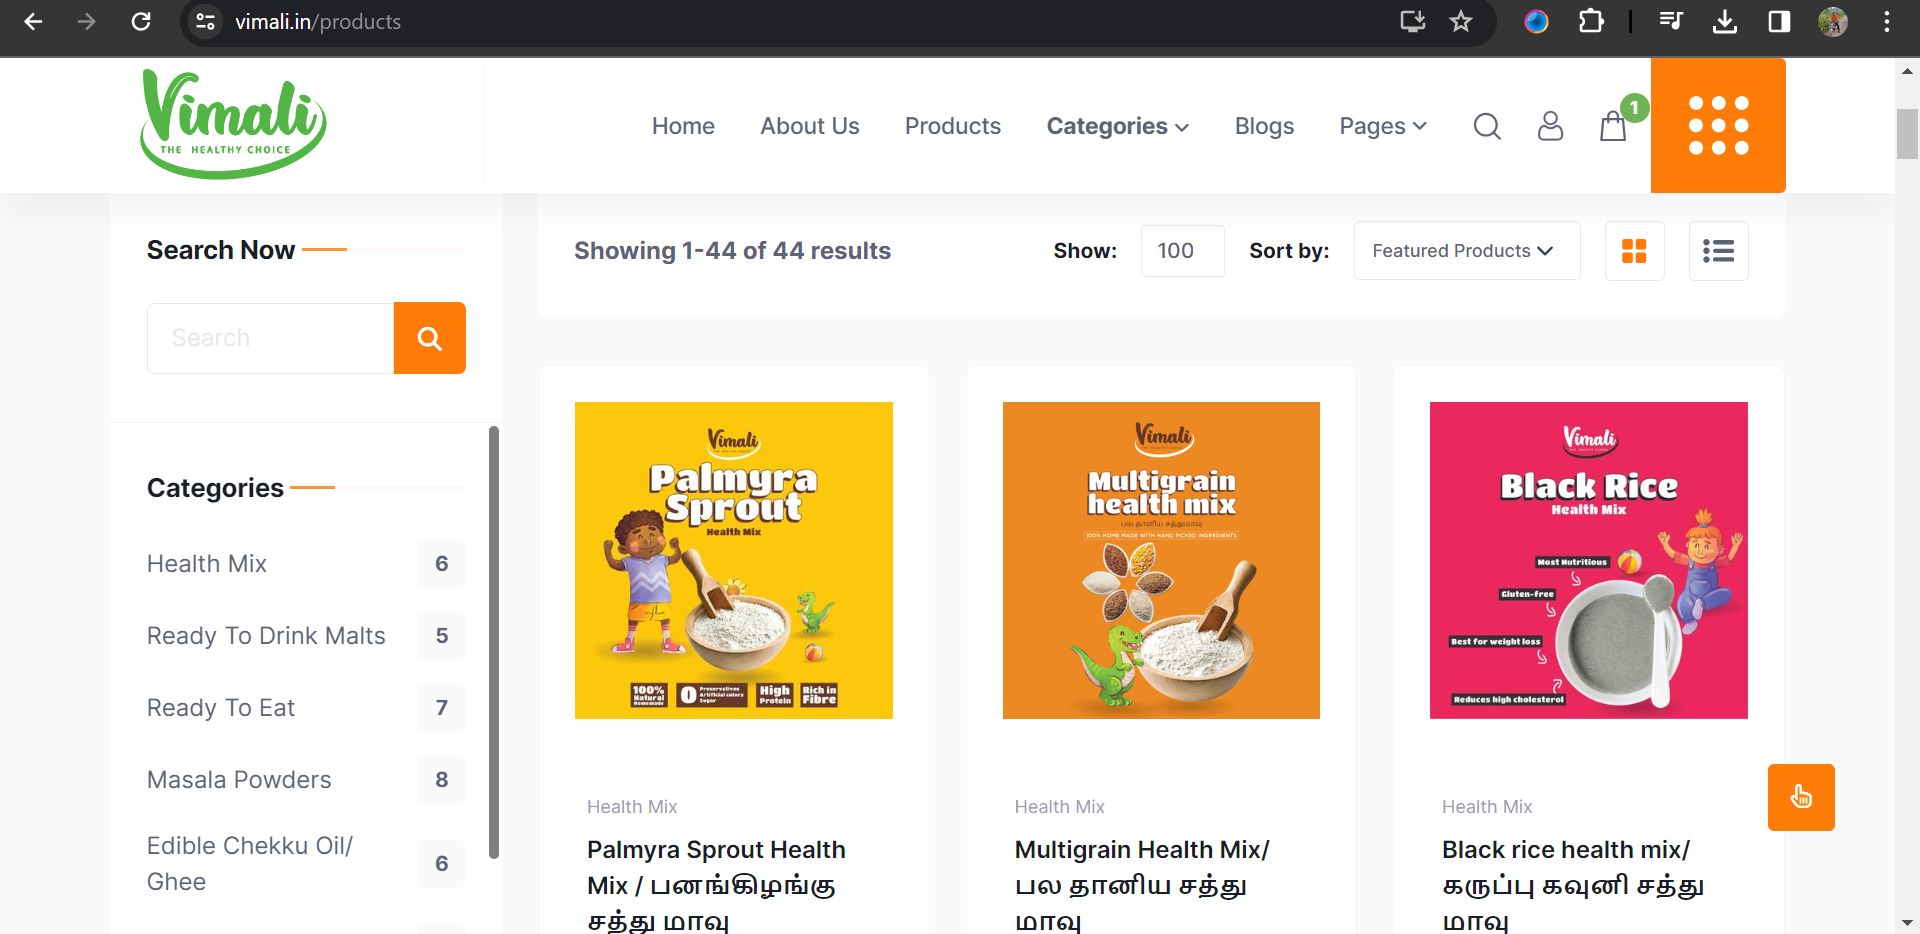Click Health Mix label under Black Rice
Viewport: 1920px width, 934px height.
1487,807
